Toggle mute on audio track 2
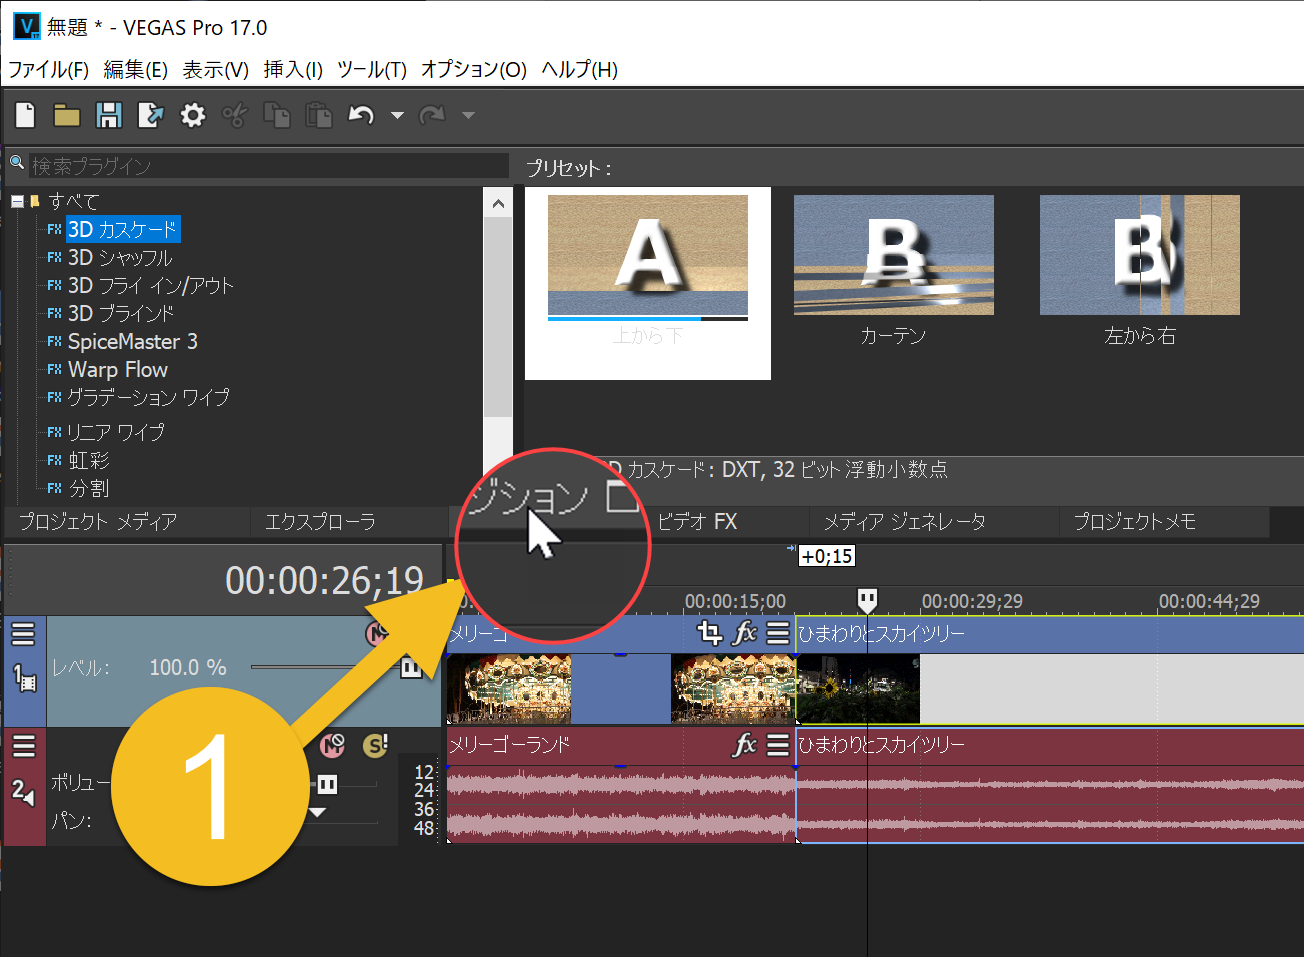Screen dimensions: 1304x957 (x=332, y=745)
